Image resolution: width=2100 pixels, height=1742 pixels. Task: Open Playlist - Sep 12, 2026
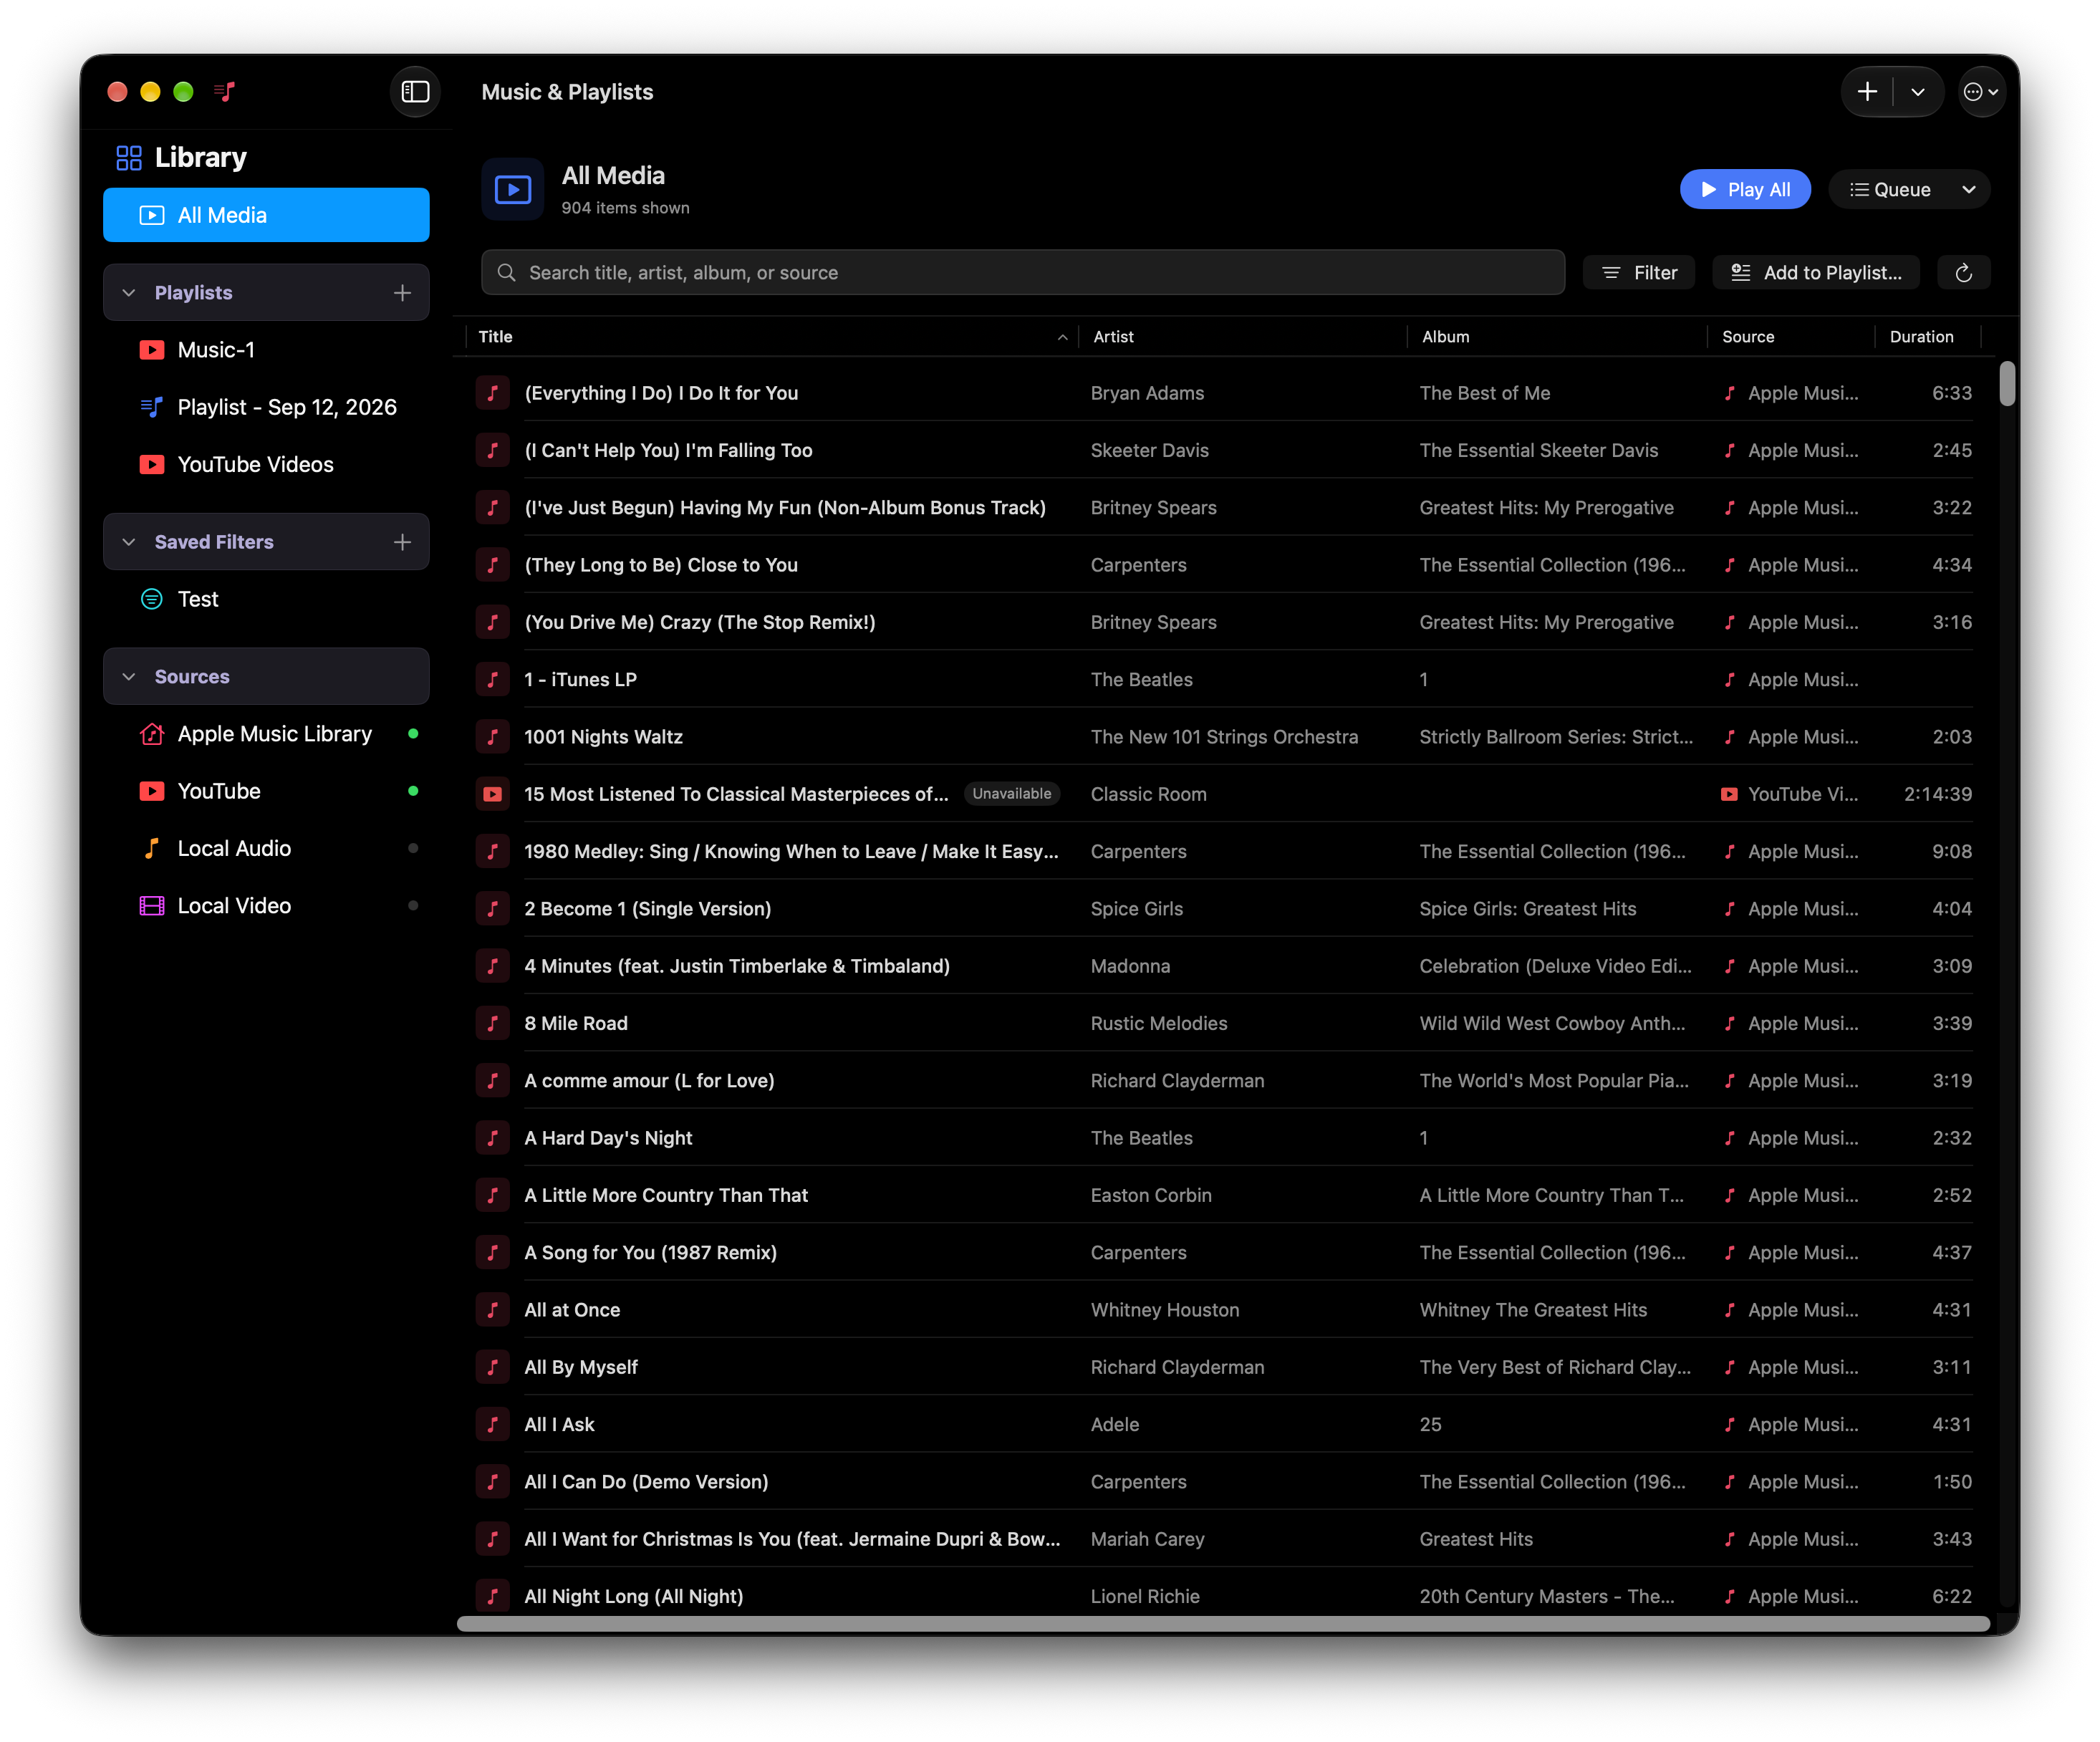pos(266,407)
